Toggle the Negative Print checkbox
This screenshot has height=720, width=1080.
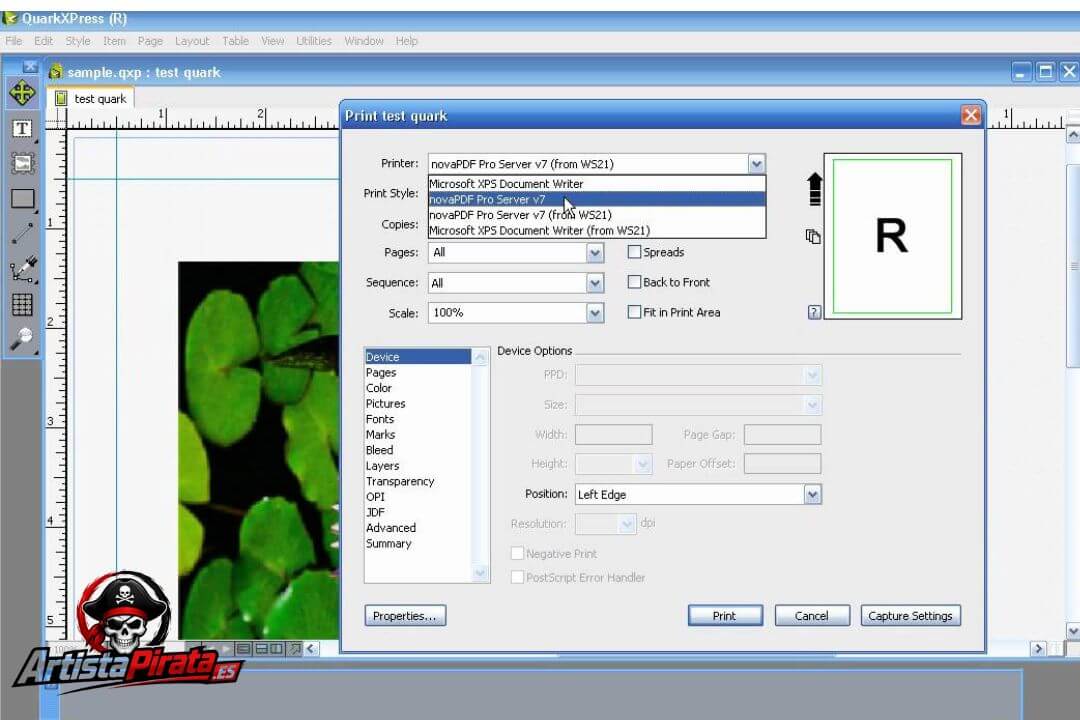[517, 553]
